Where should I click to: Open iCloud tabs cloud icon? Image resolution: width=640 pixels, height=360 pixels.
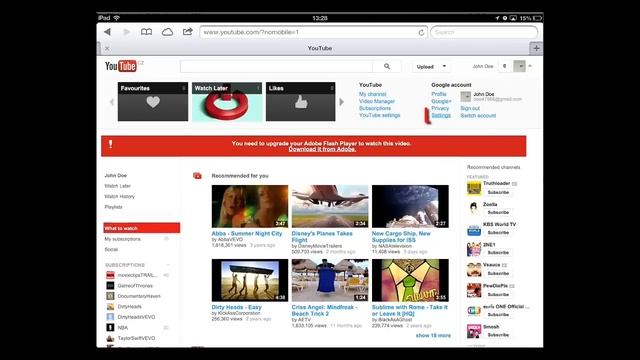(x=167, y=32)
